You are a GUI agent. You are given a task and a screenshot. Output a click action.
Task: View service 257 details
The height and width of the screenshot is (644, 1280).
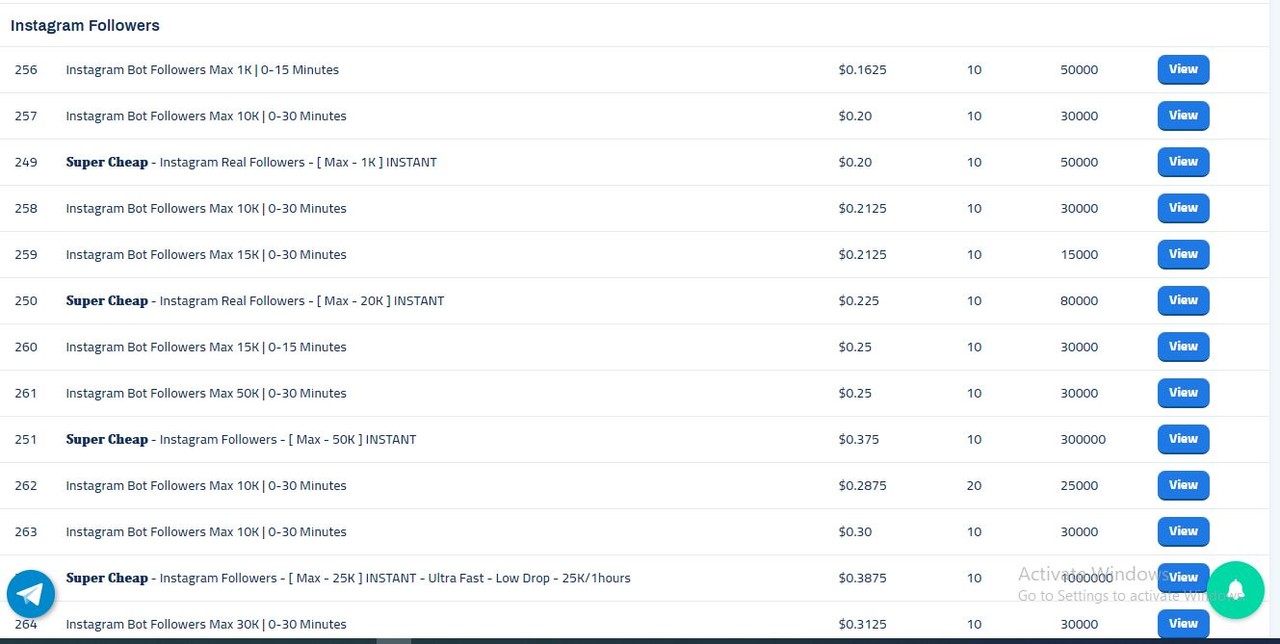pos(1183,116)
